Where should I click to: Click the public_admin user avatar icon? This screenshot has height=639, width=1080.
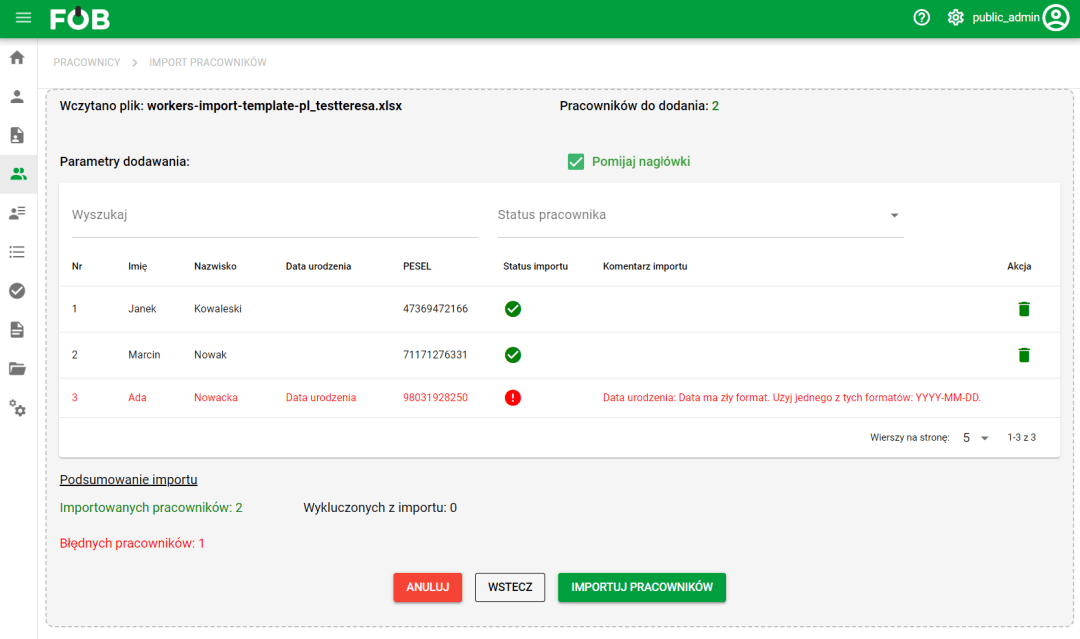coord(1056,18)
